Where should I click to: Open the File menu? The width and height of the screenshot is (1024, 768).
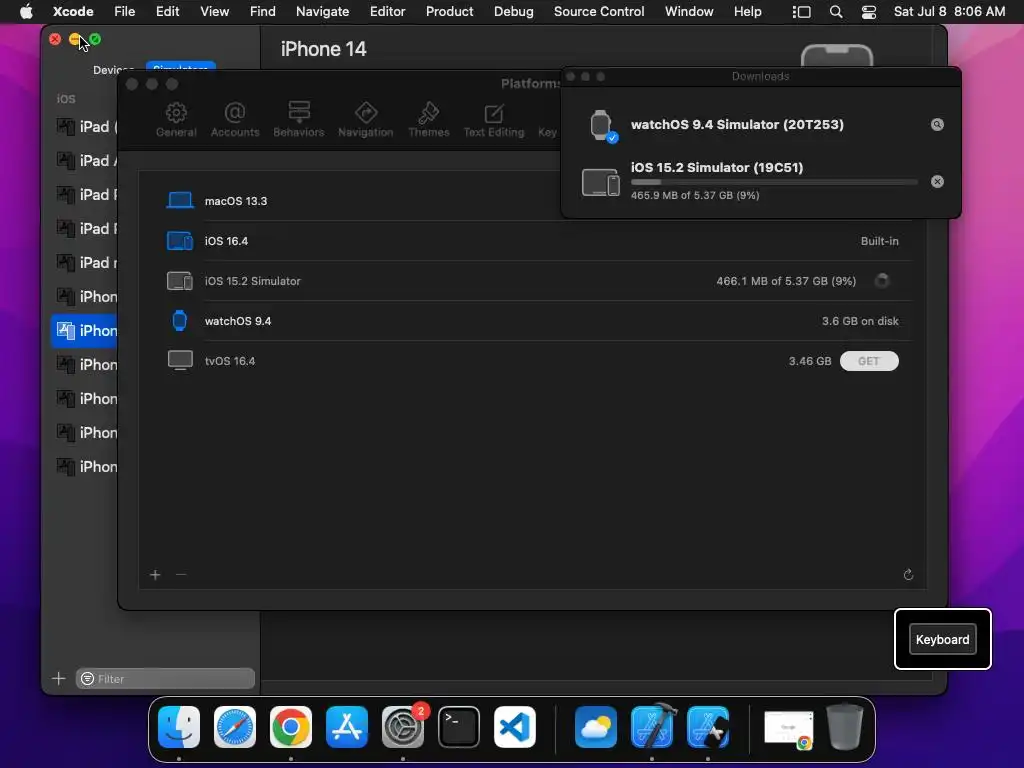[124, 11]
